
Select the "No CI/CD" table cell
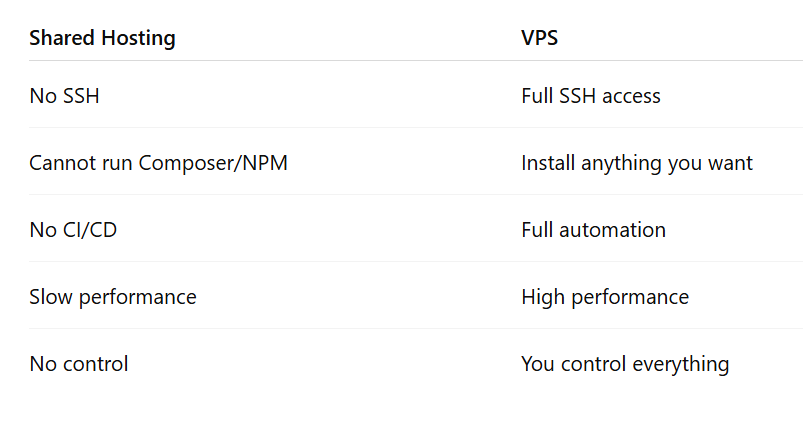pyautogui.click(x=73, y=230)
